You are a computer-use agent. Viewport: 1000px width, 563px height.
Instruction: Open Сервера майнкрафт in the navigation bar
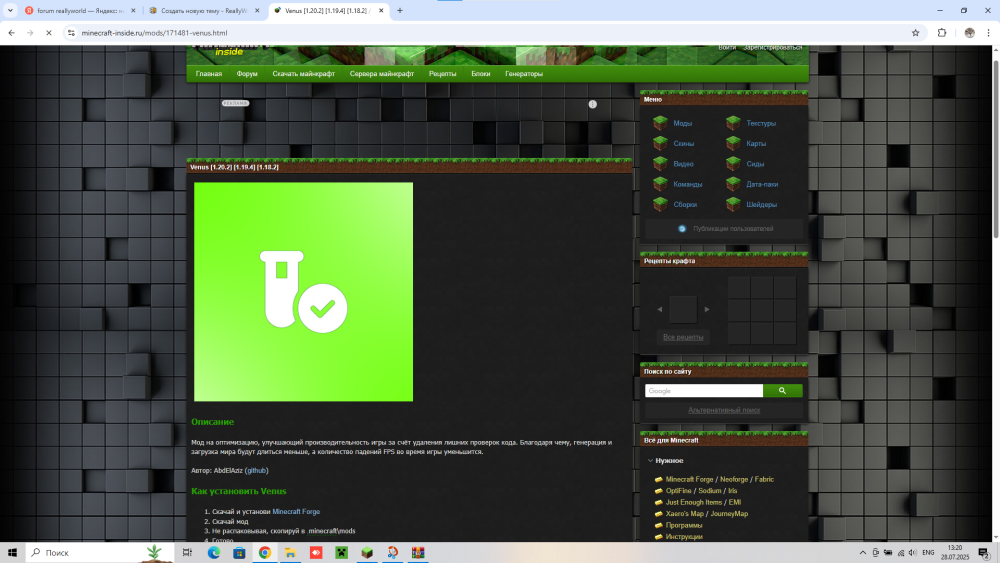[381, 74]
